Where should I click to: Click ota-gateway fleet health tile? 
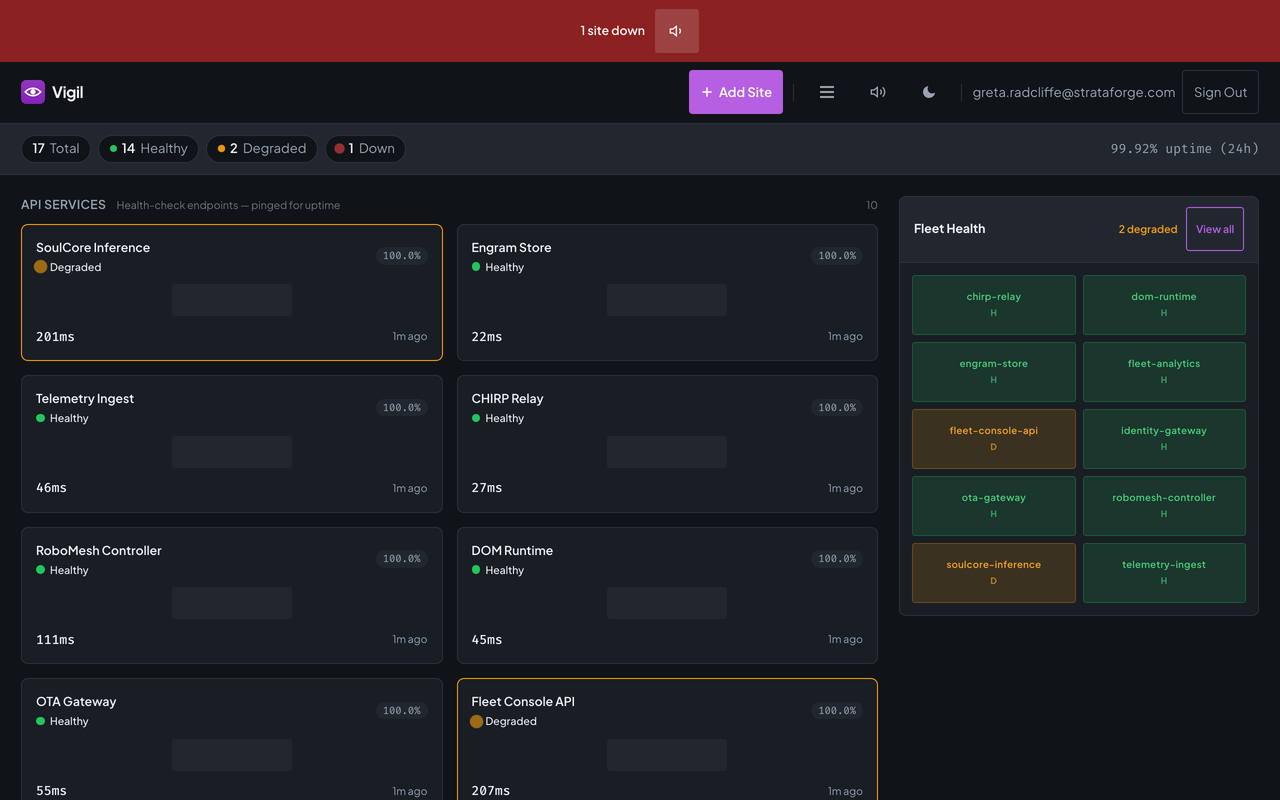click(994, 506)
